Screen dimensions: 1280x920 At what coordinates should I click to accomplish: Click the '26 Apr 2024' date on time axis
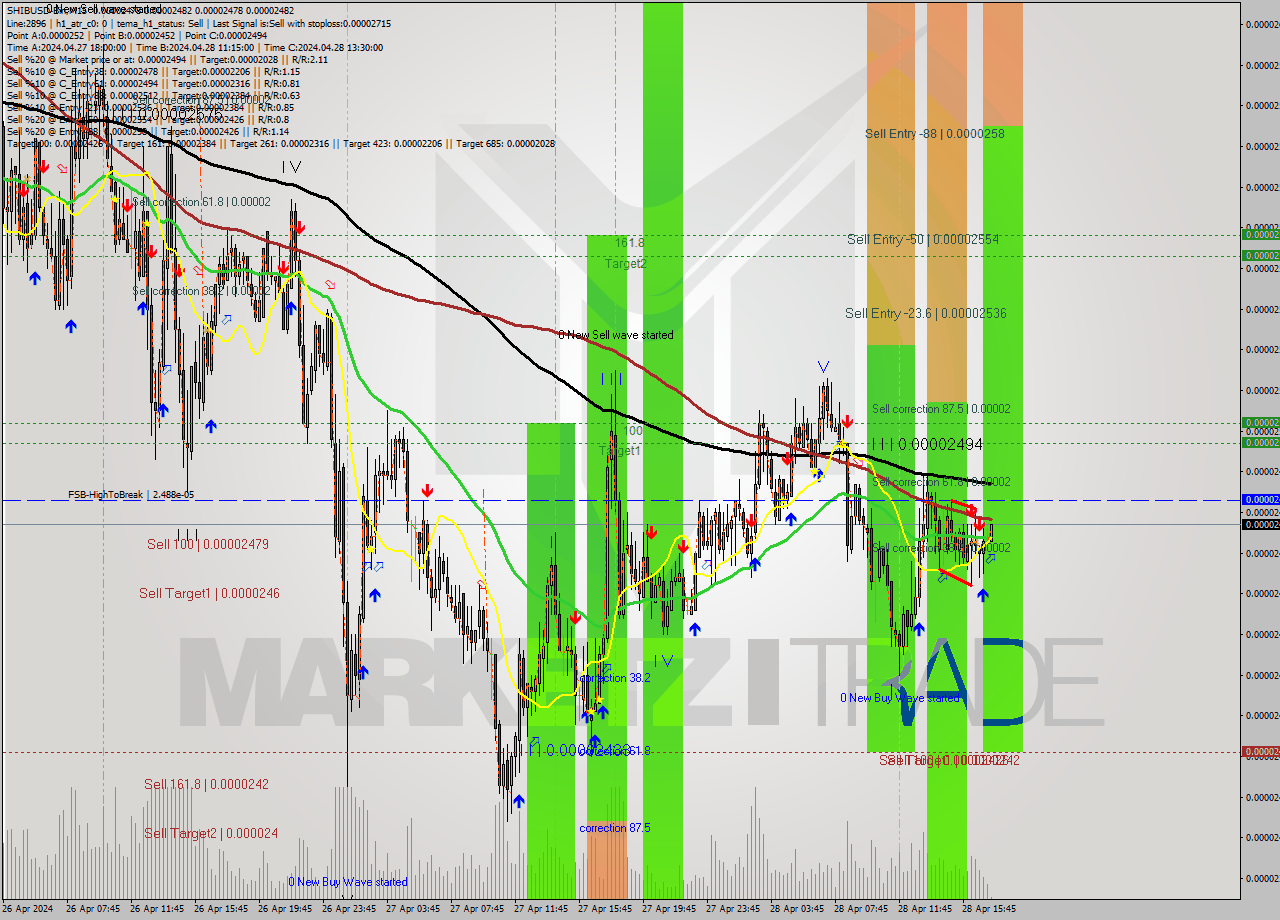(29, 909)
